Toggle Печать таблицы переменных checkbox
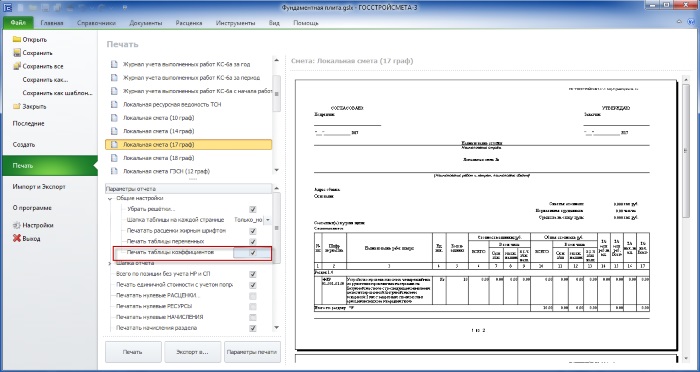Viewport: 700px width, 372px height. pos(253,242)
